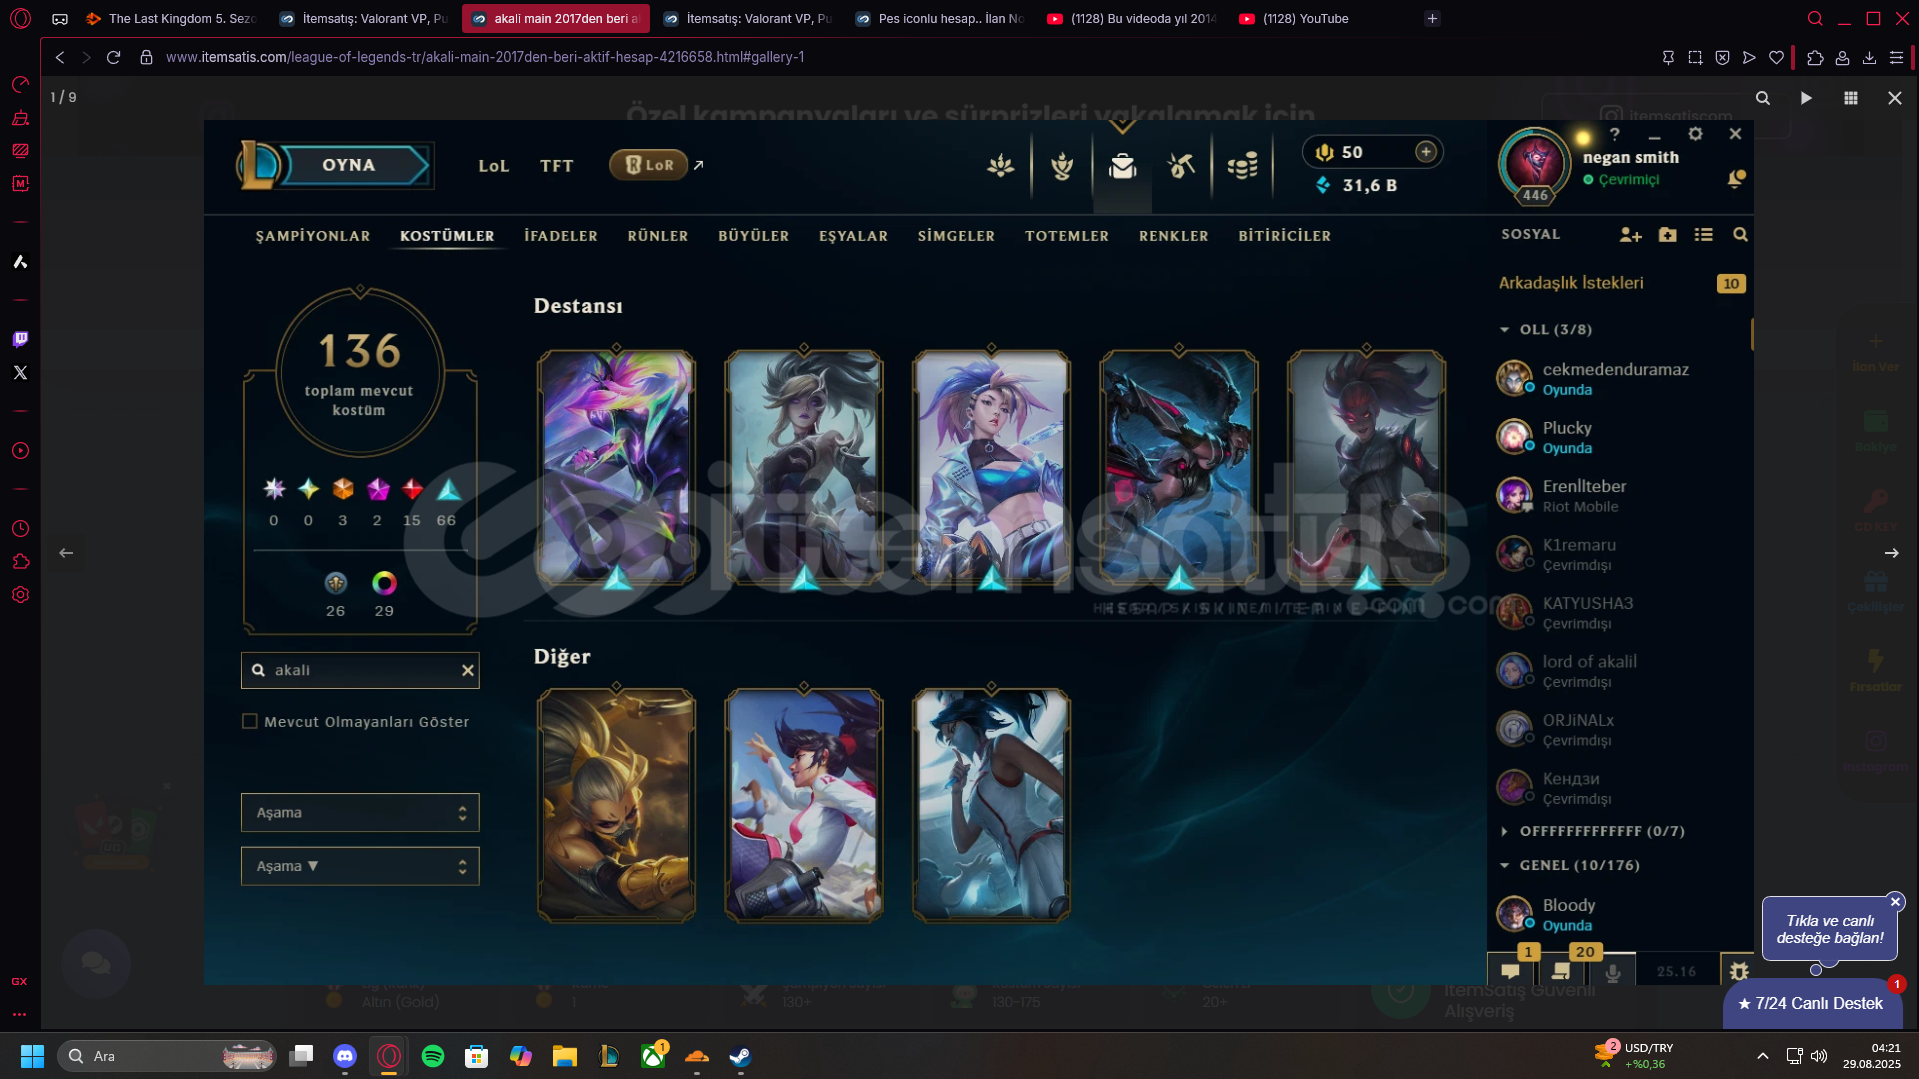
Task: Open Discord from the Windows taskbar
Action: [344, 1056]
